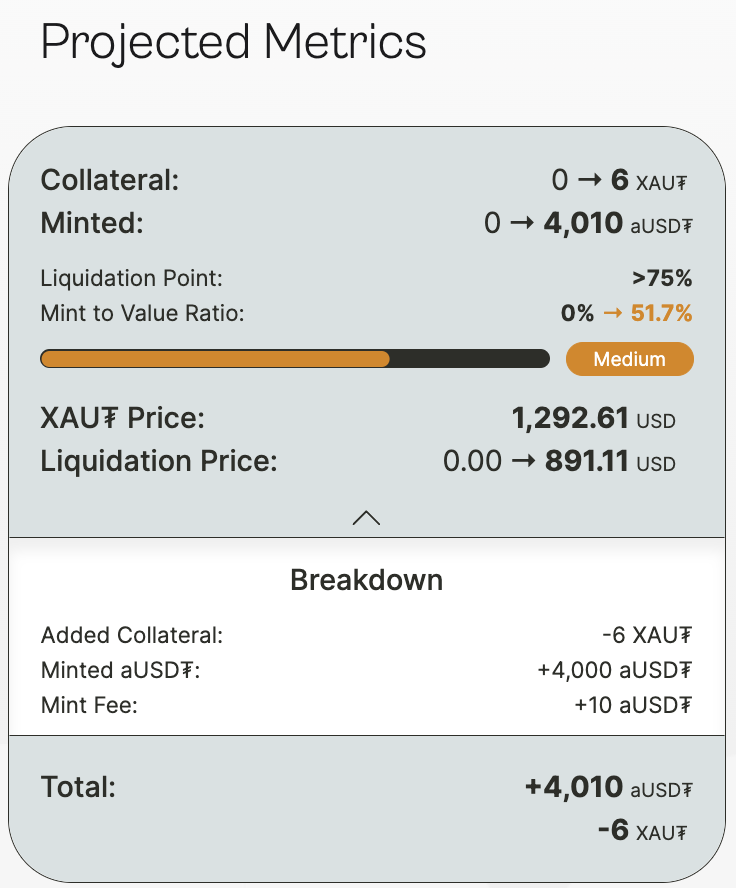This screenshot has width=736, height=888.
Task: Click the +4,000 aUSD₮ minted amount
Action: [x=615, y=670]
